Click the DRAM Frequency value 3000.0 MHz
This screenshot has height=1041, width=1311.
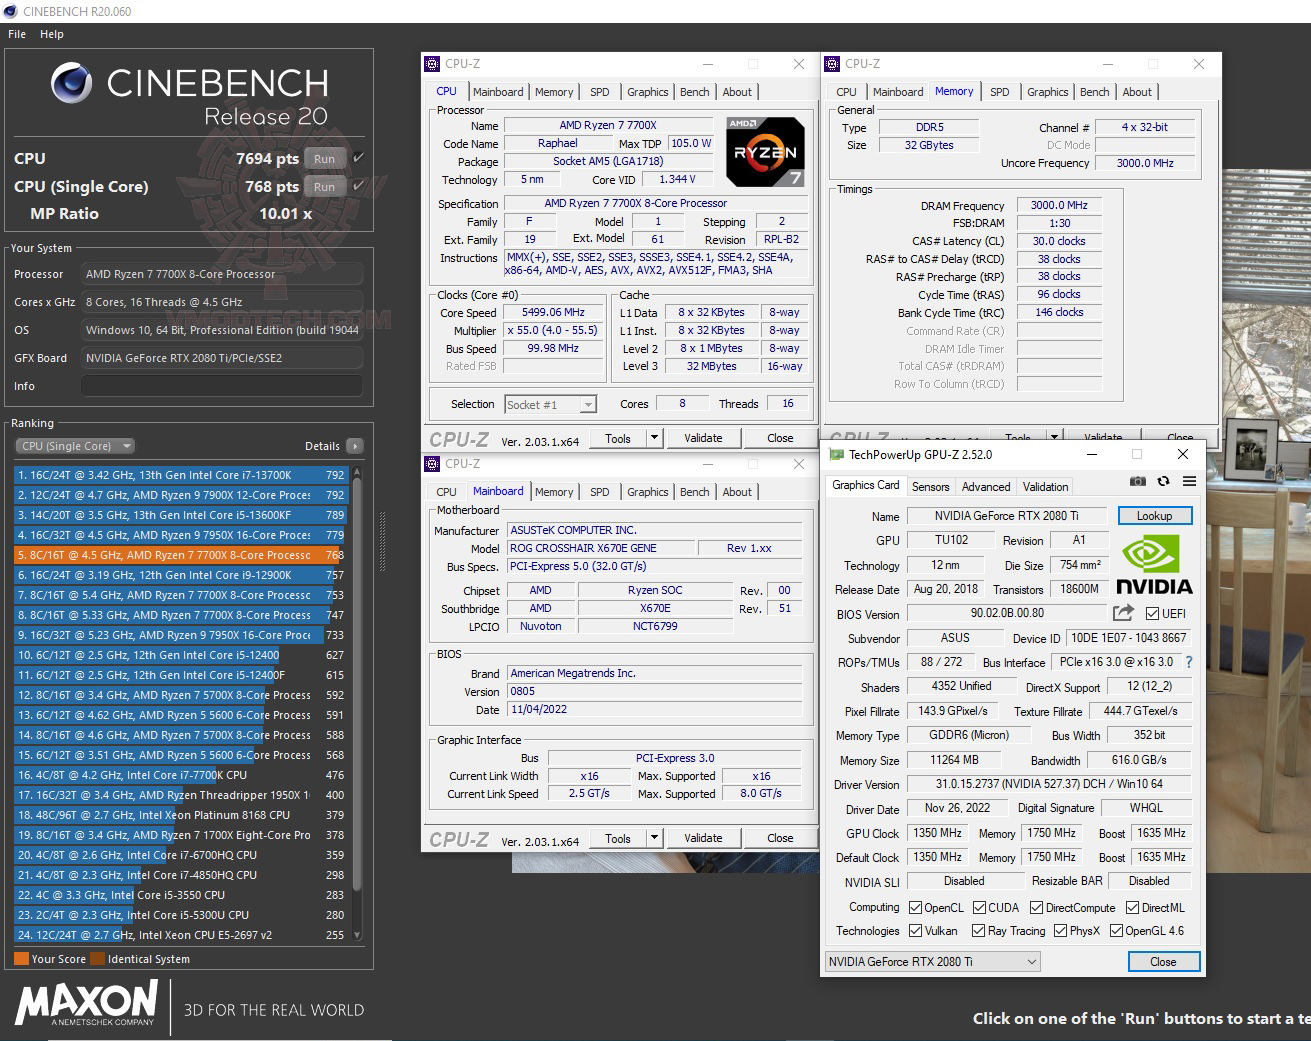tap(1059, 205)
